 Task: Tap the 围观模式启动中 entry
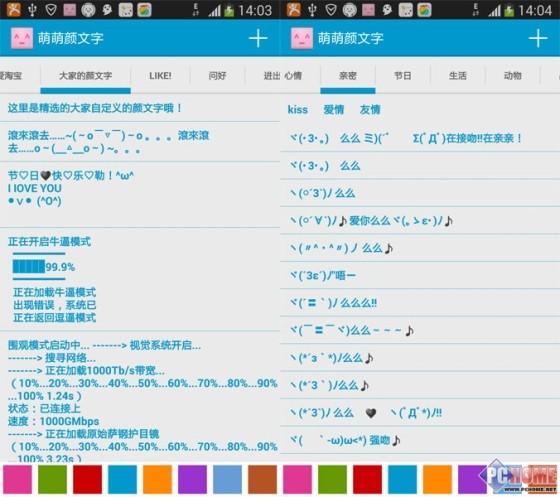140,397
